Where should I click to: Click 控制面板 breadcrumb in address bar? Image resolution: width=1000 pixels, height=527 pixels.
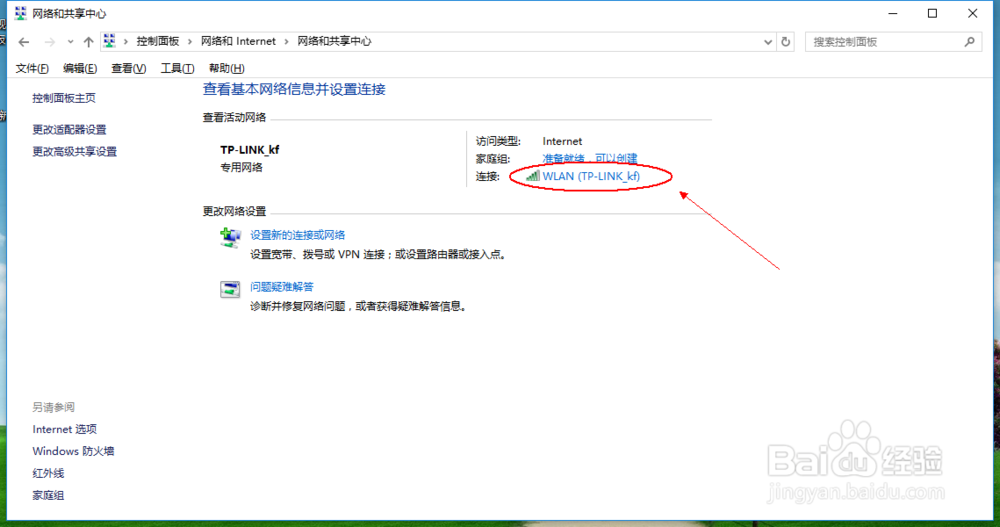point(158,41)
